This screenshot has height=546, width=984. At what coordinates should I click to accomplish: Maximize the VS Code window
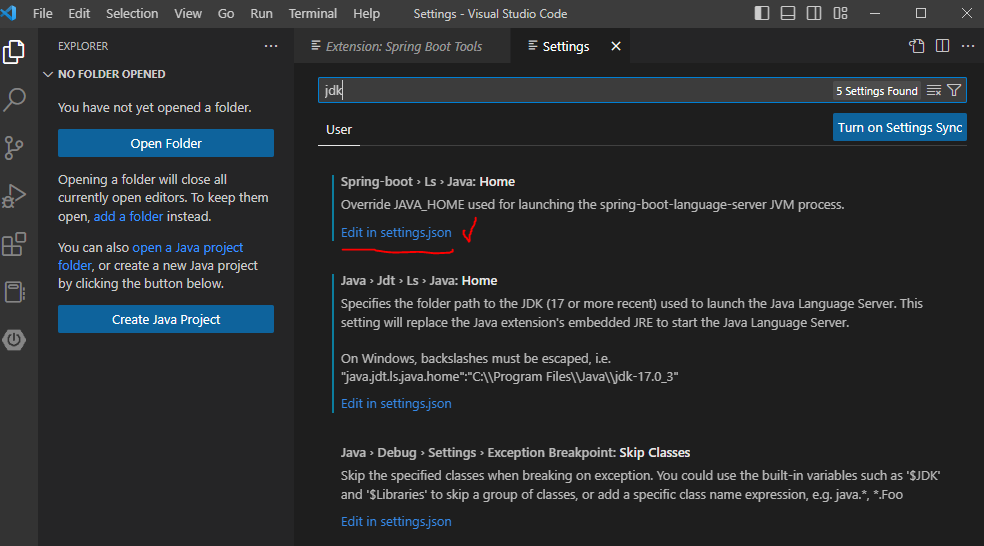921,13
